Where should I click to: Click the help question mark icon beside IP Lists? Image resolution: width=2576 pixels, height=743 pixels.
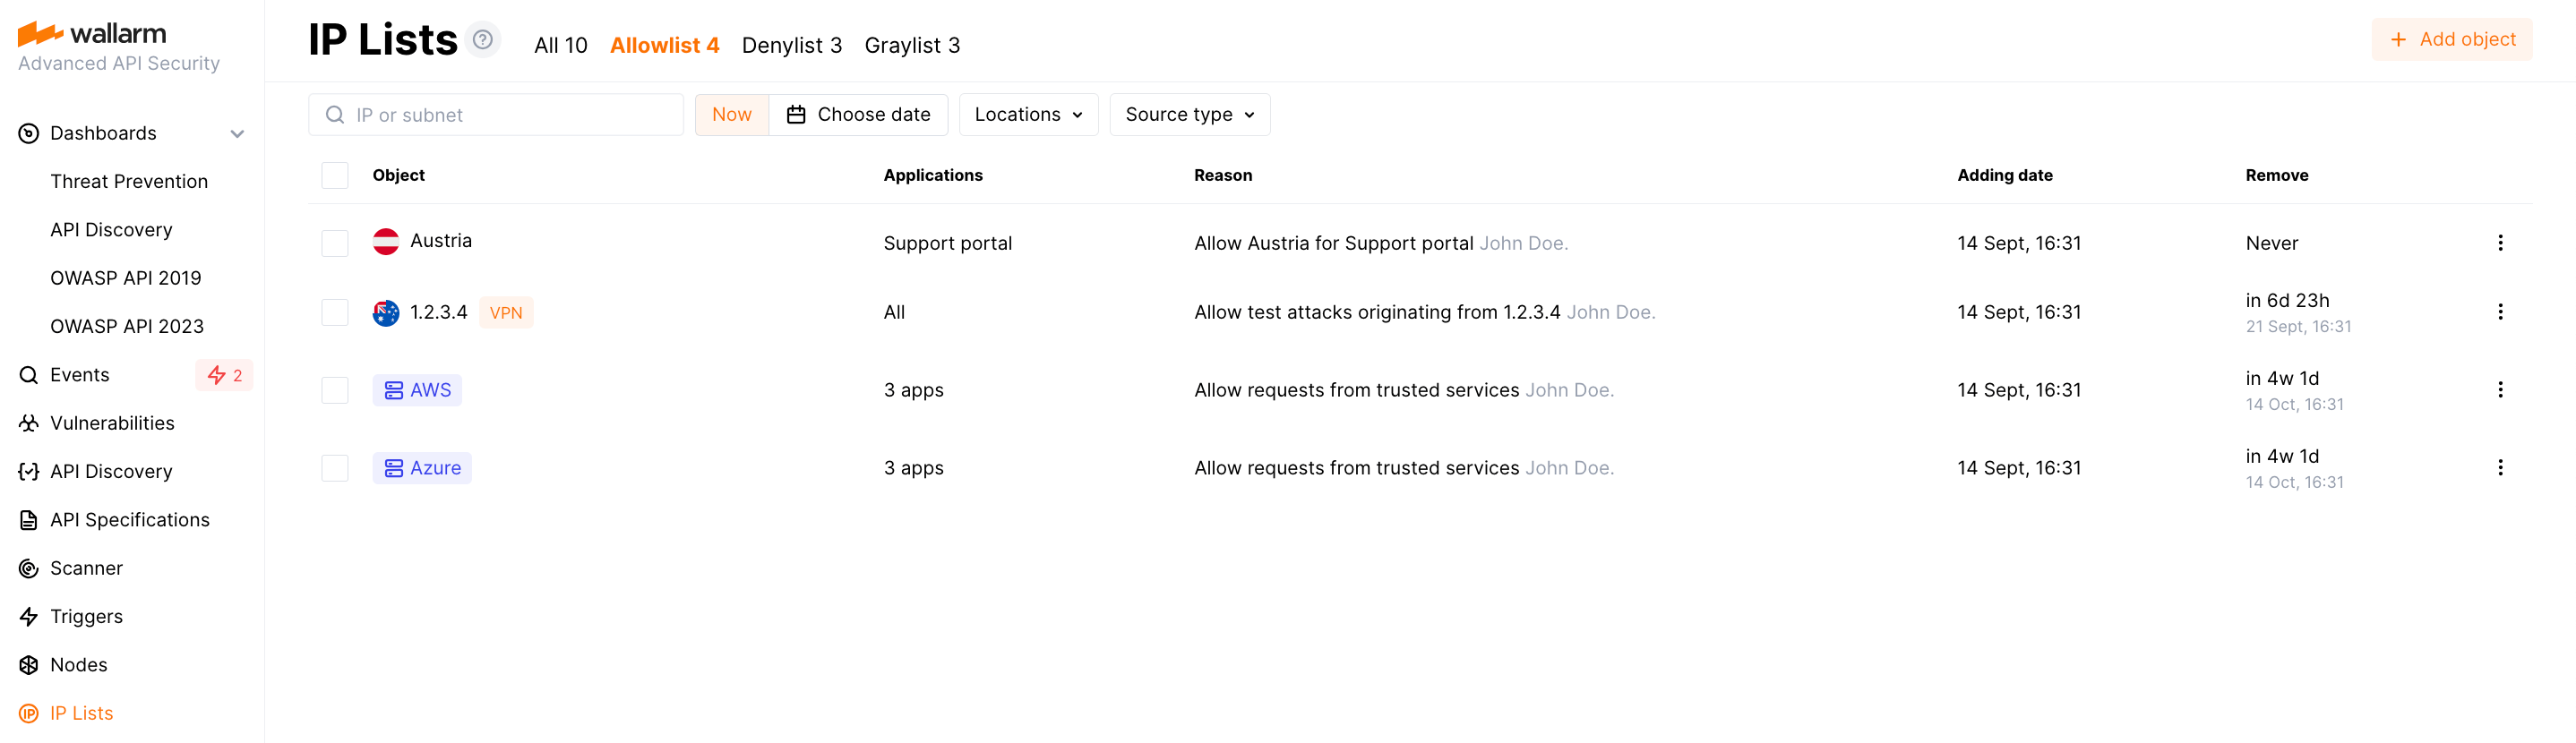(483, 40)
